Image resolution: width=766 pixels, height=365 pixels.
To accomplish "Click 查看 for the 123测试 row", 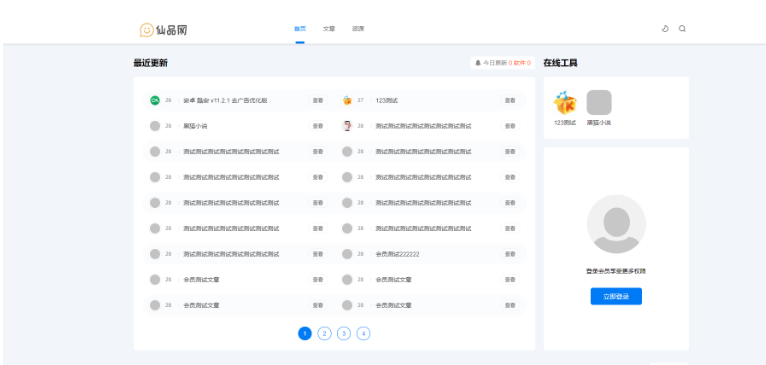I will [510, 100].
